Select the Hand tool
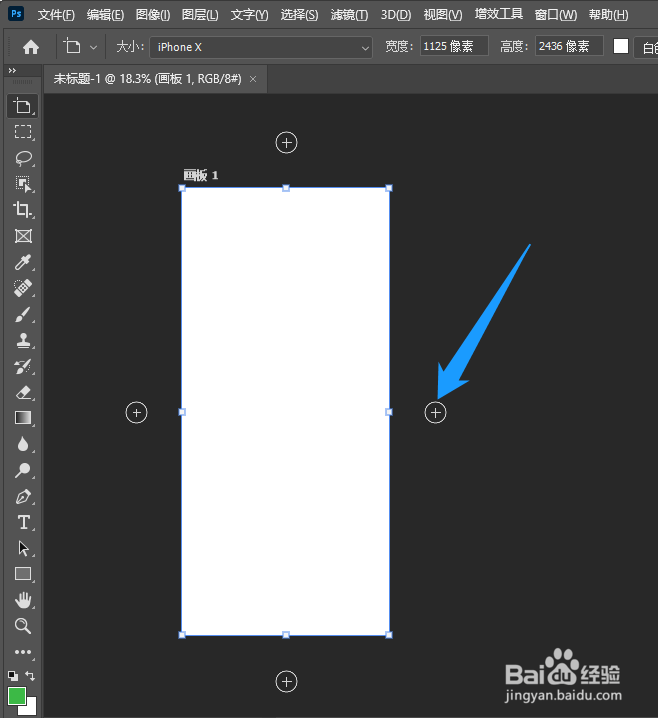Screen dimensions: 658x718 pyautogui.click(x=22, y=600)
